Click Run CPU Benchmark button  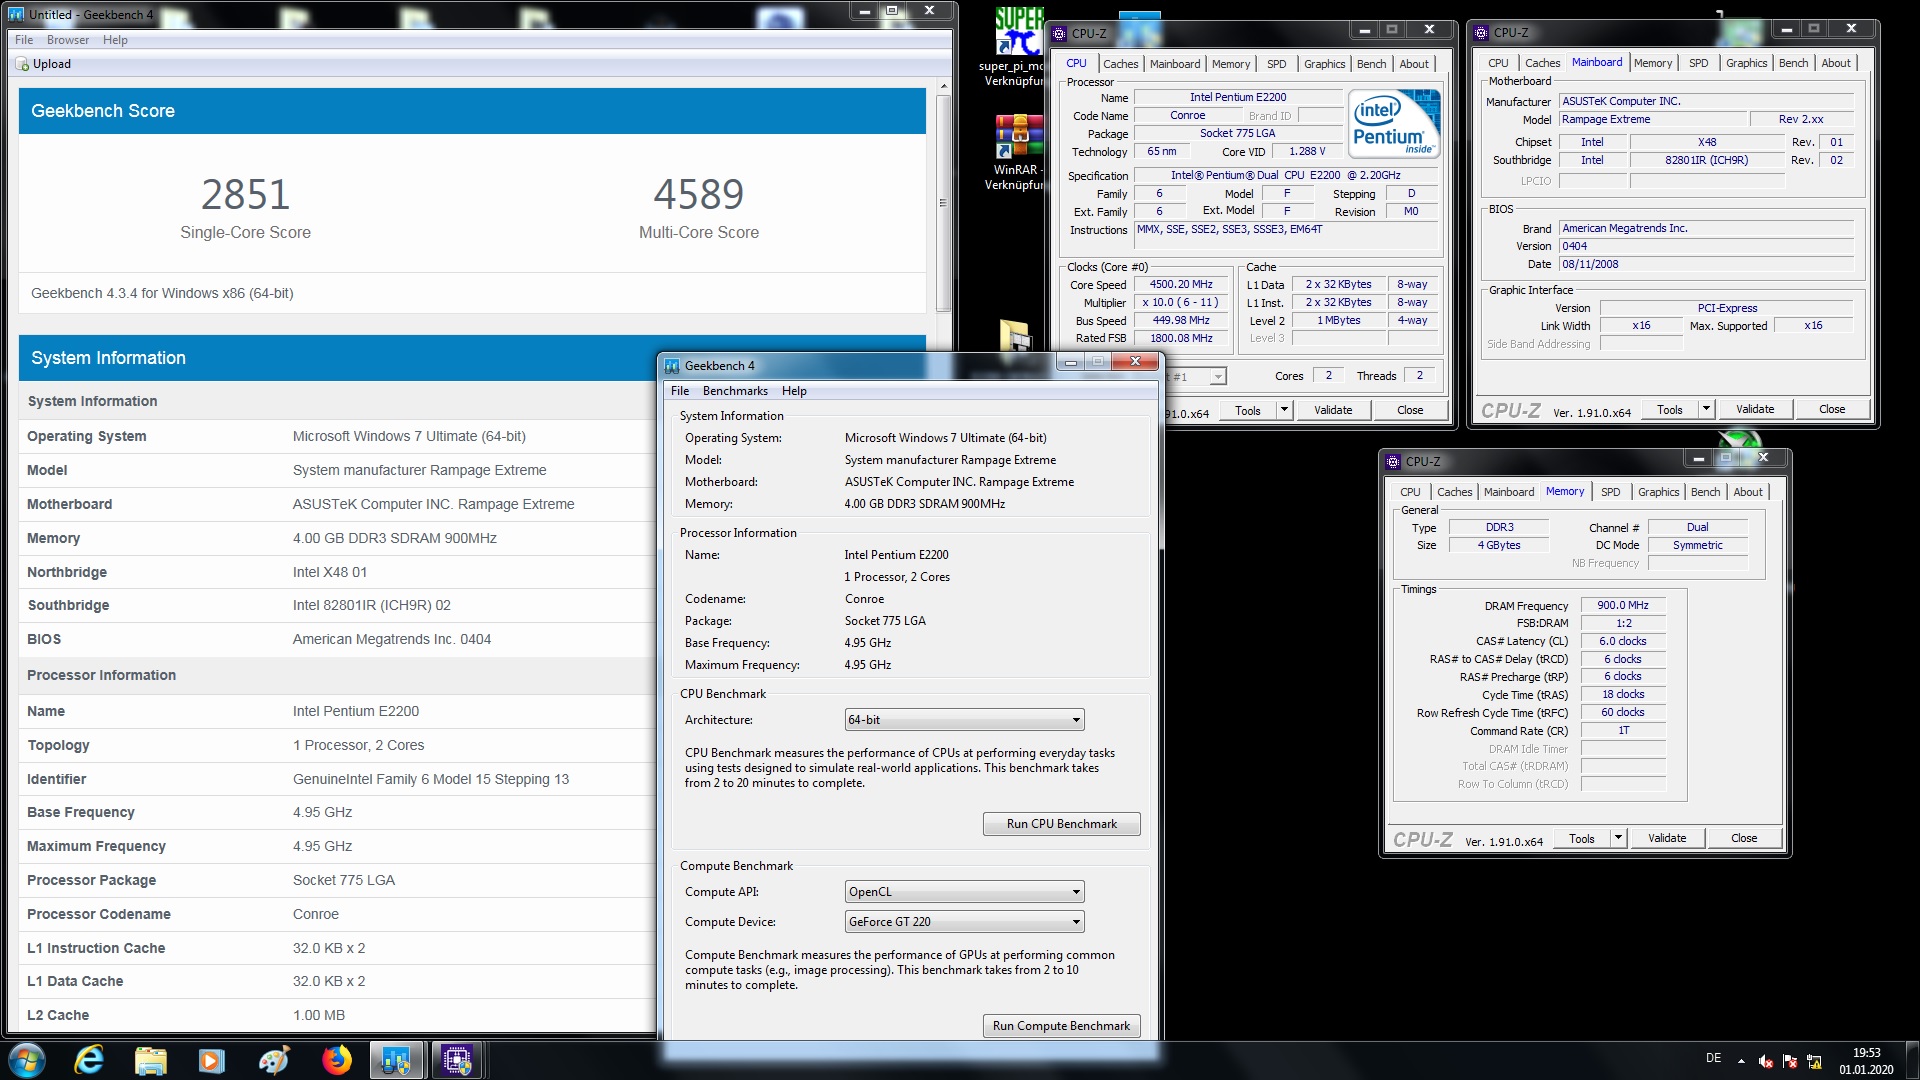tap(1061, 824)
